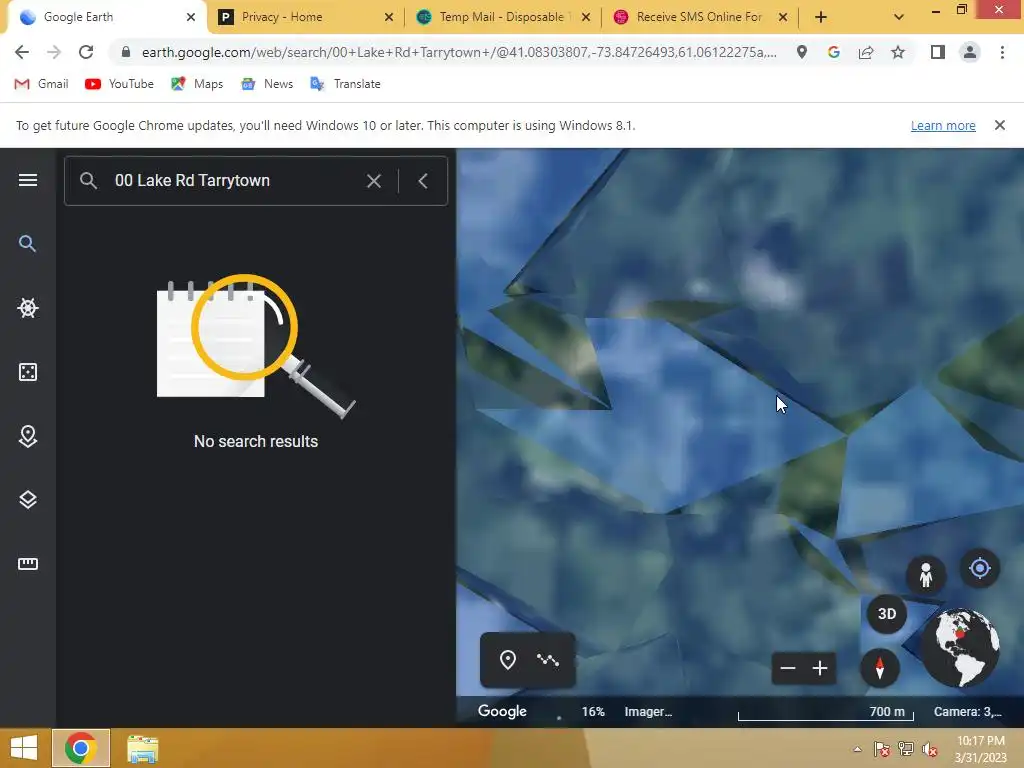Zoom in with the plus button
Screen dimensions: 1024x768
(820, 668)
